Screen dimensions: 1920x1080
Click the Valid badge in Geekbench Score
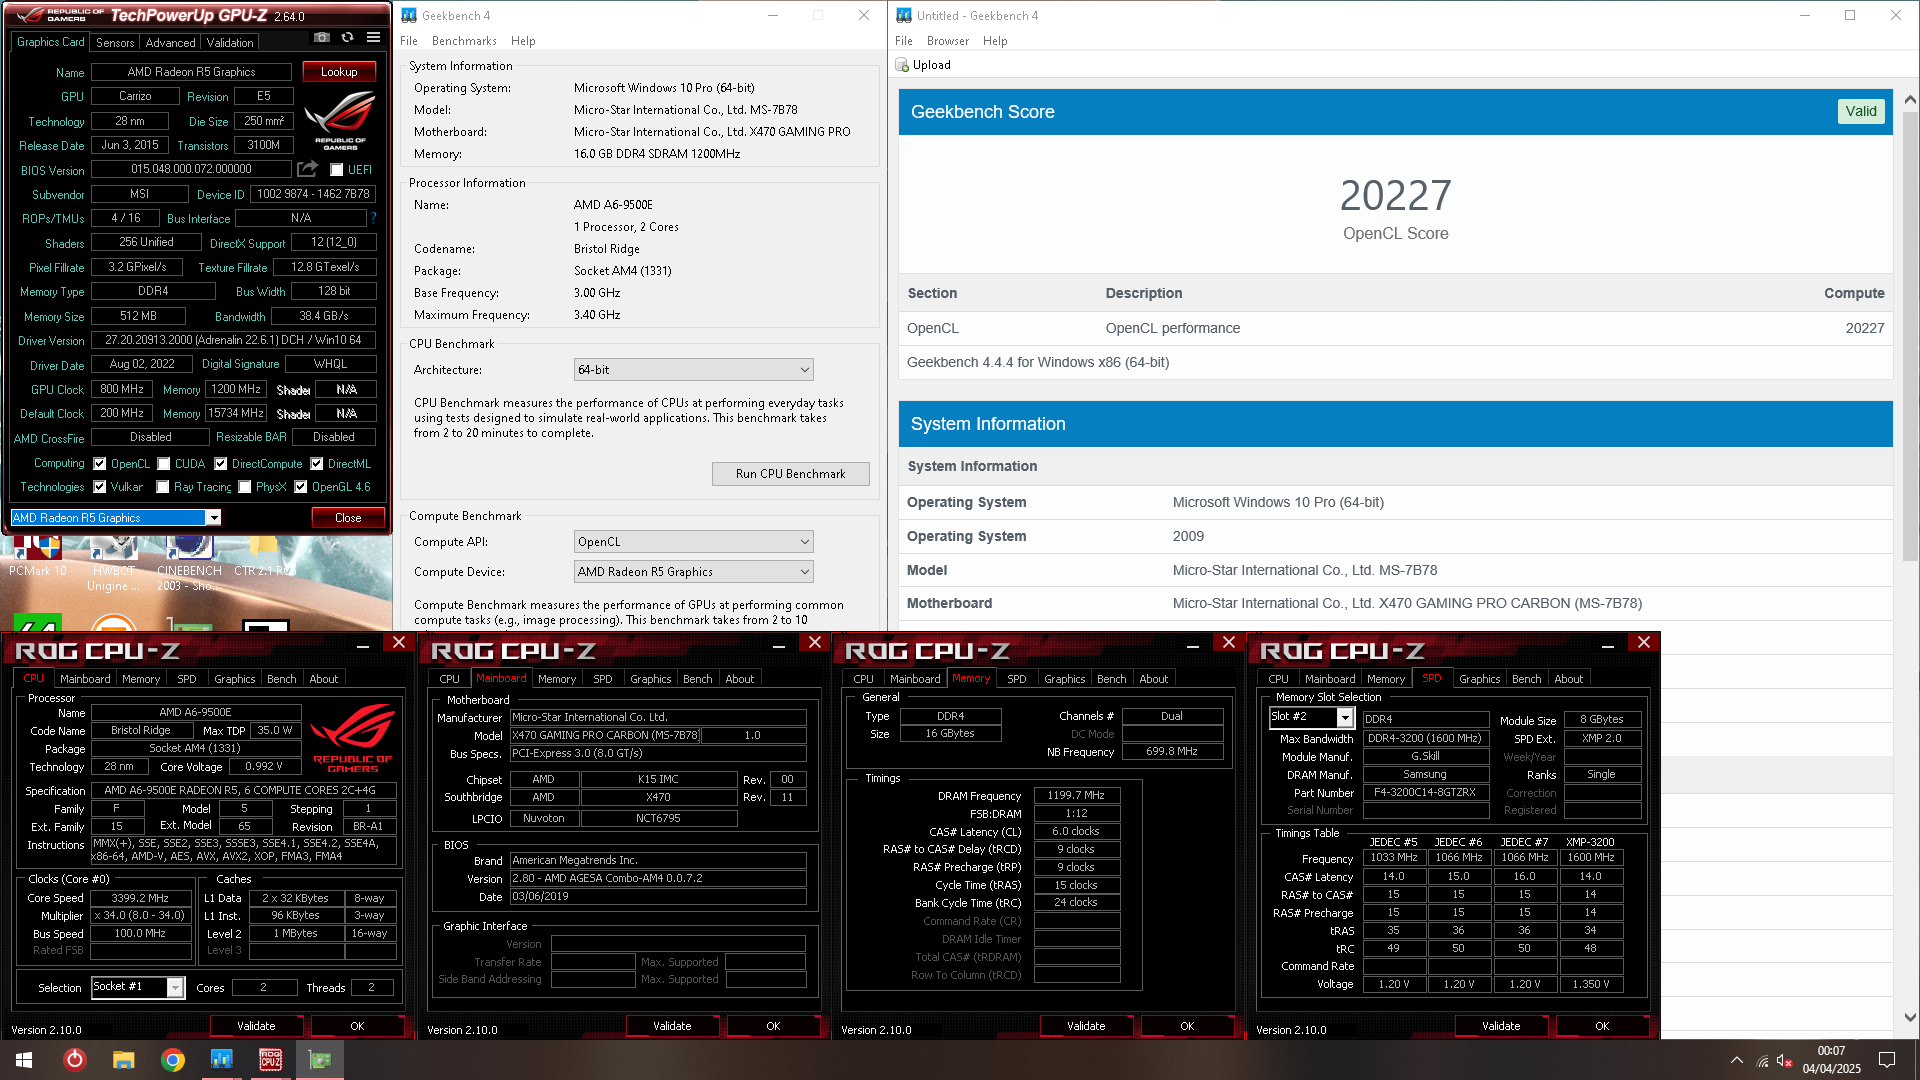1861,111
